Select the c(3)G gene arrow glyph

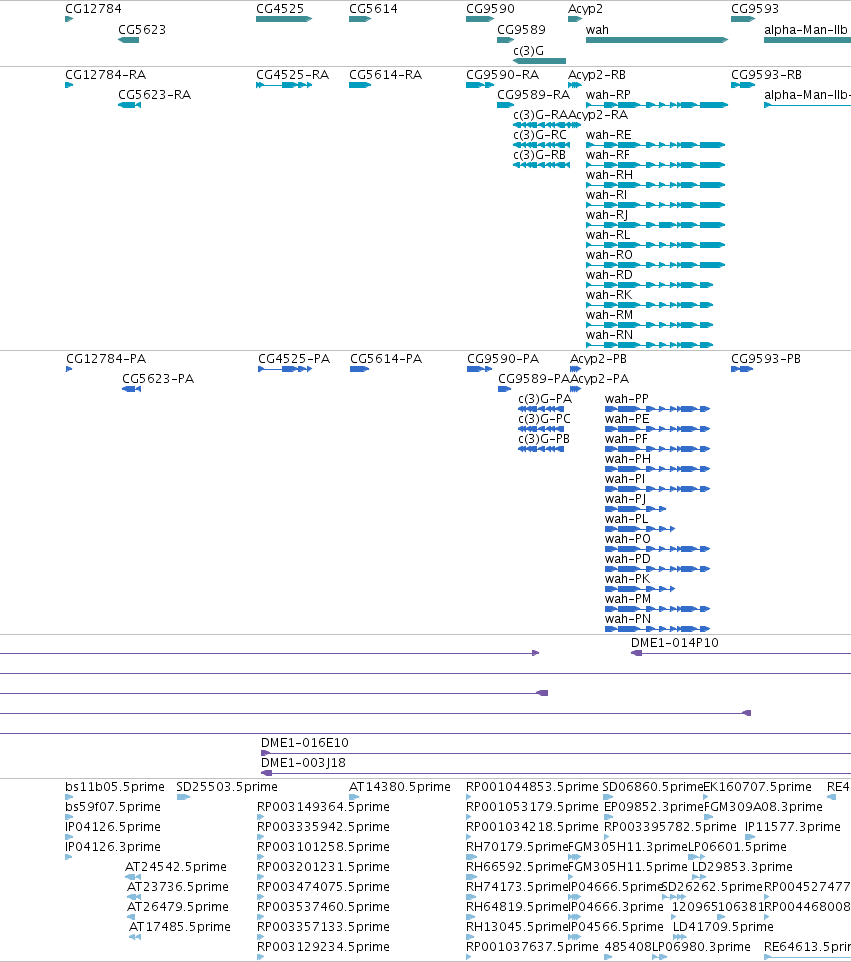coord(539,61)
